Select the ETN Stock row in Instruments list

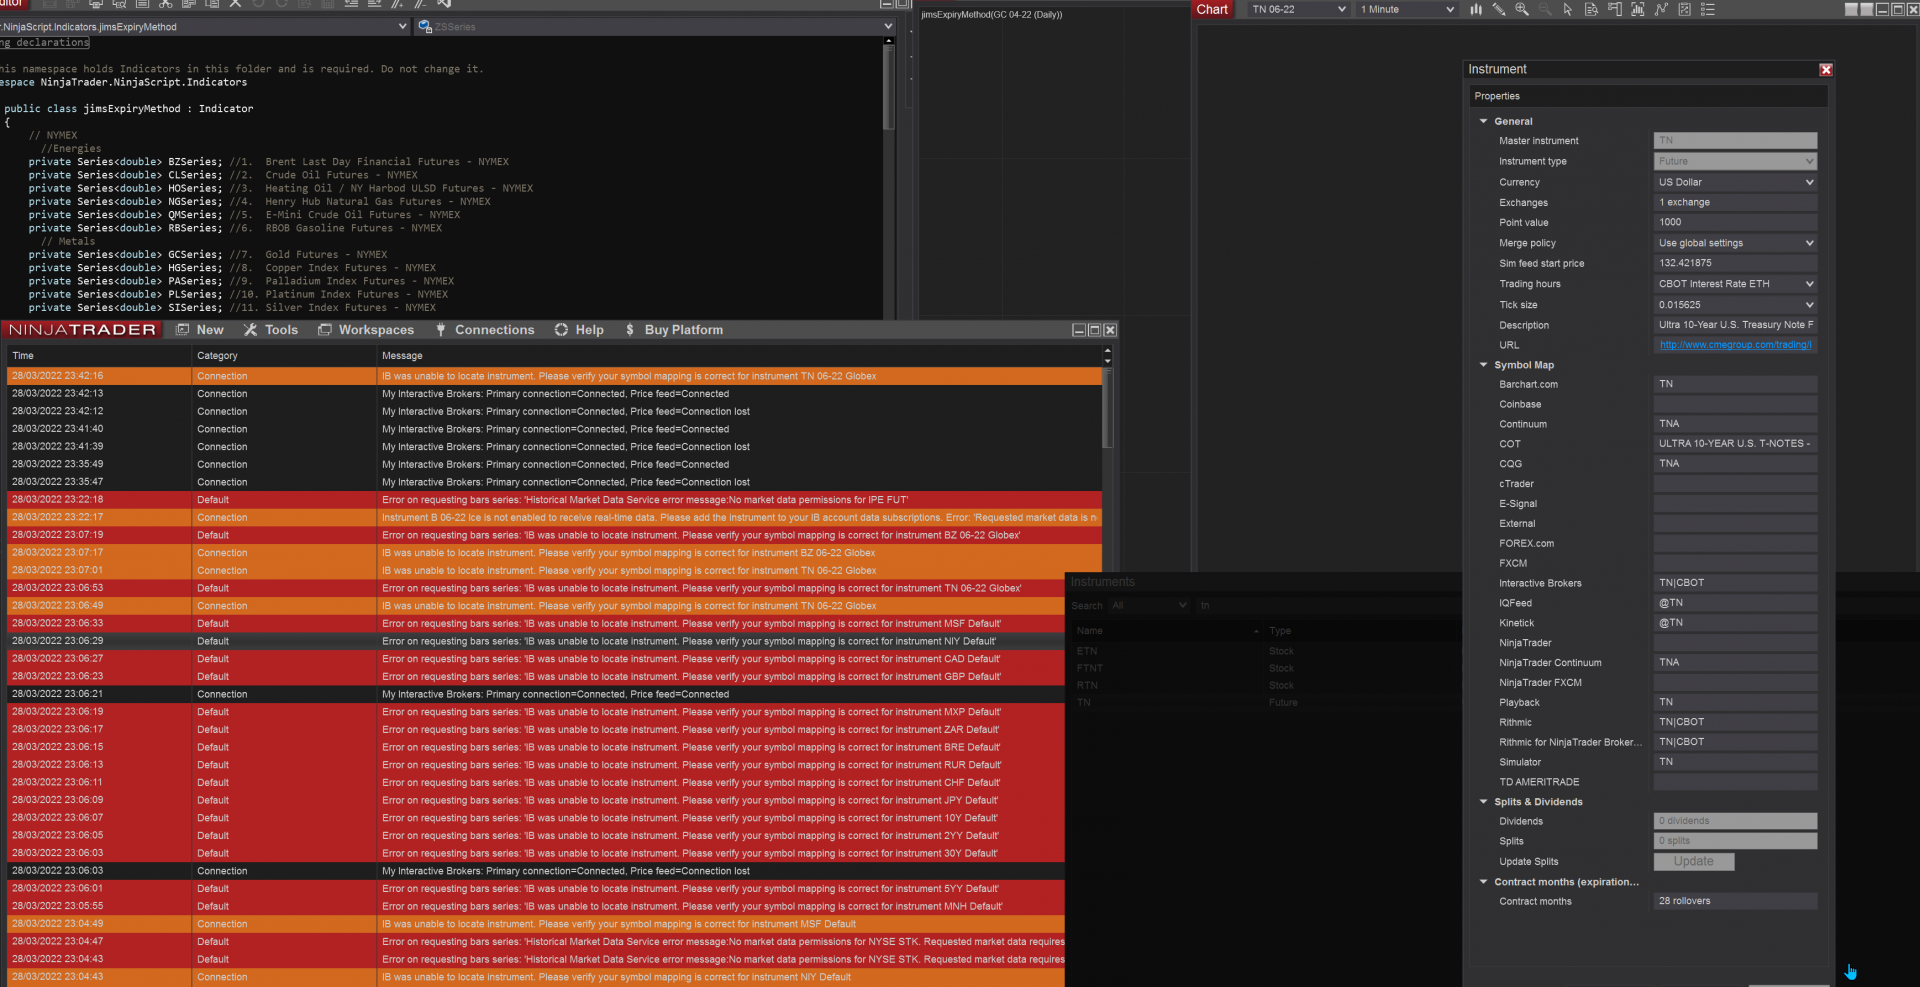click(1268, 651)
